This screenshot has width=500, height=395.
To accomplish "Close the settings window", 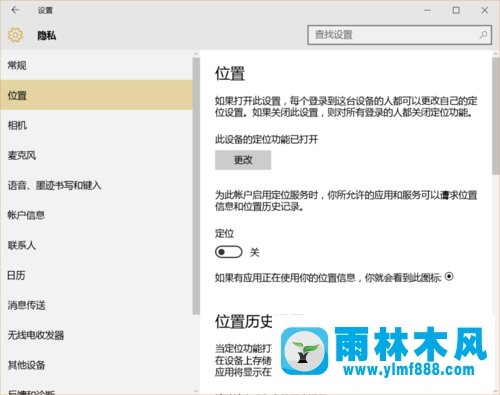I will click(485, 10).
